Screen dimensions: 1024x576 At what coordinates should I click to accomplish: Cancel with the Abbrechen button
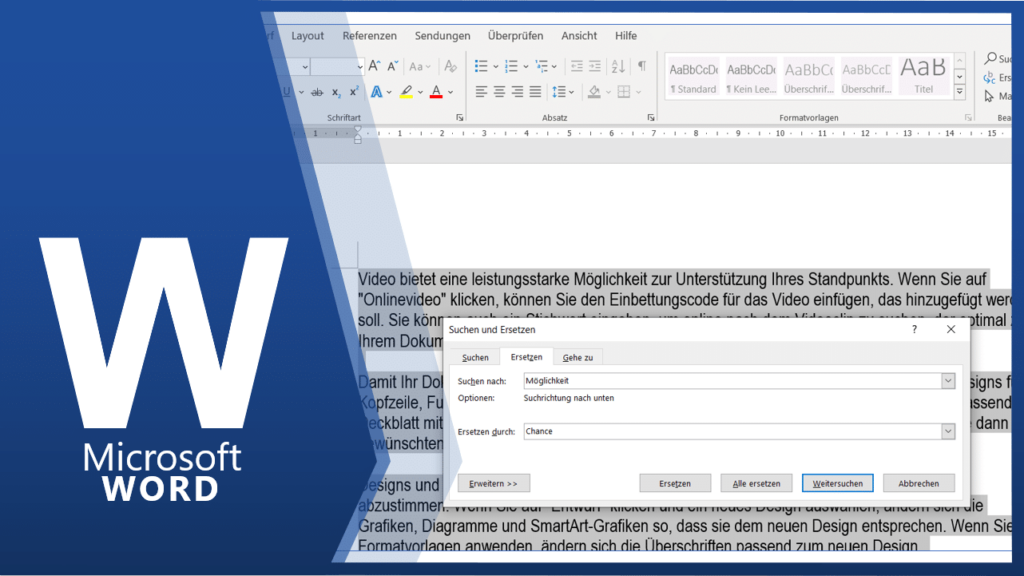(x=918, y=483)
